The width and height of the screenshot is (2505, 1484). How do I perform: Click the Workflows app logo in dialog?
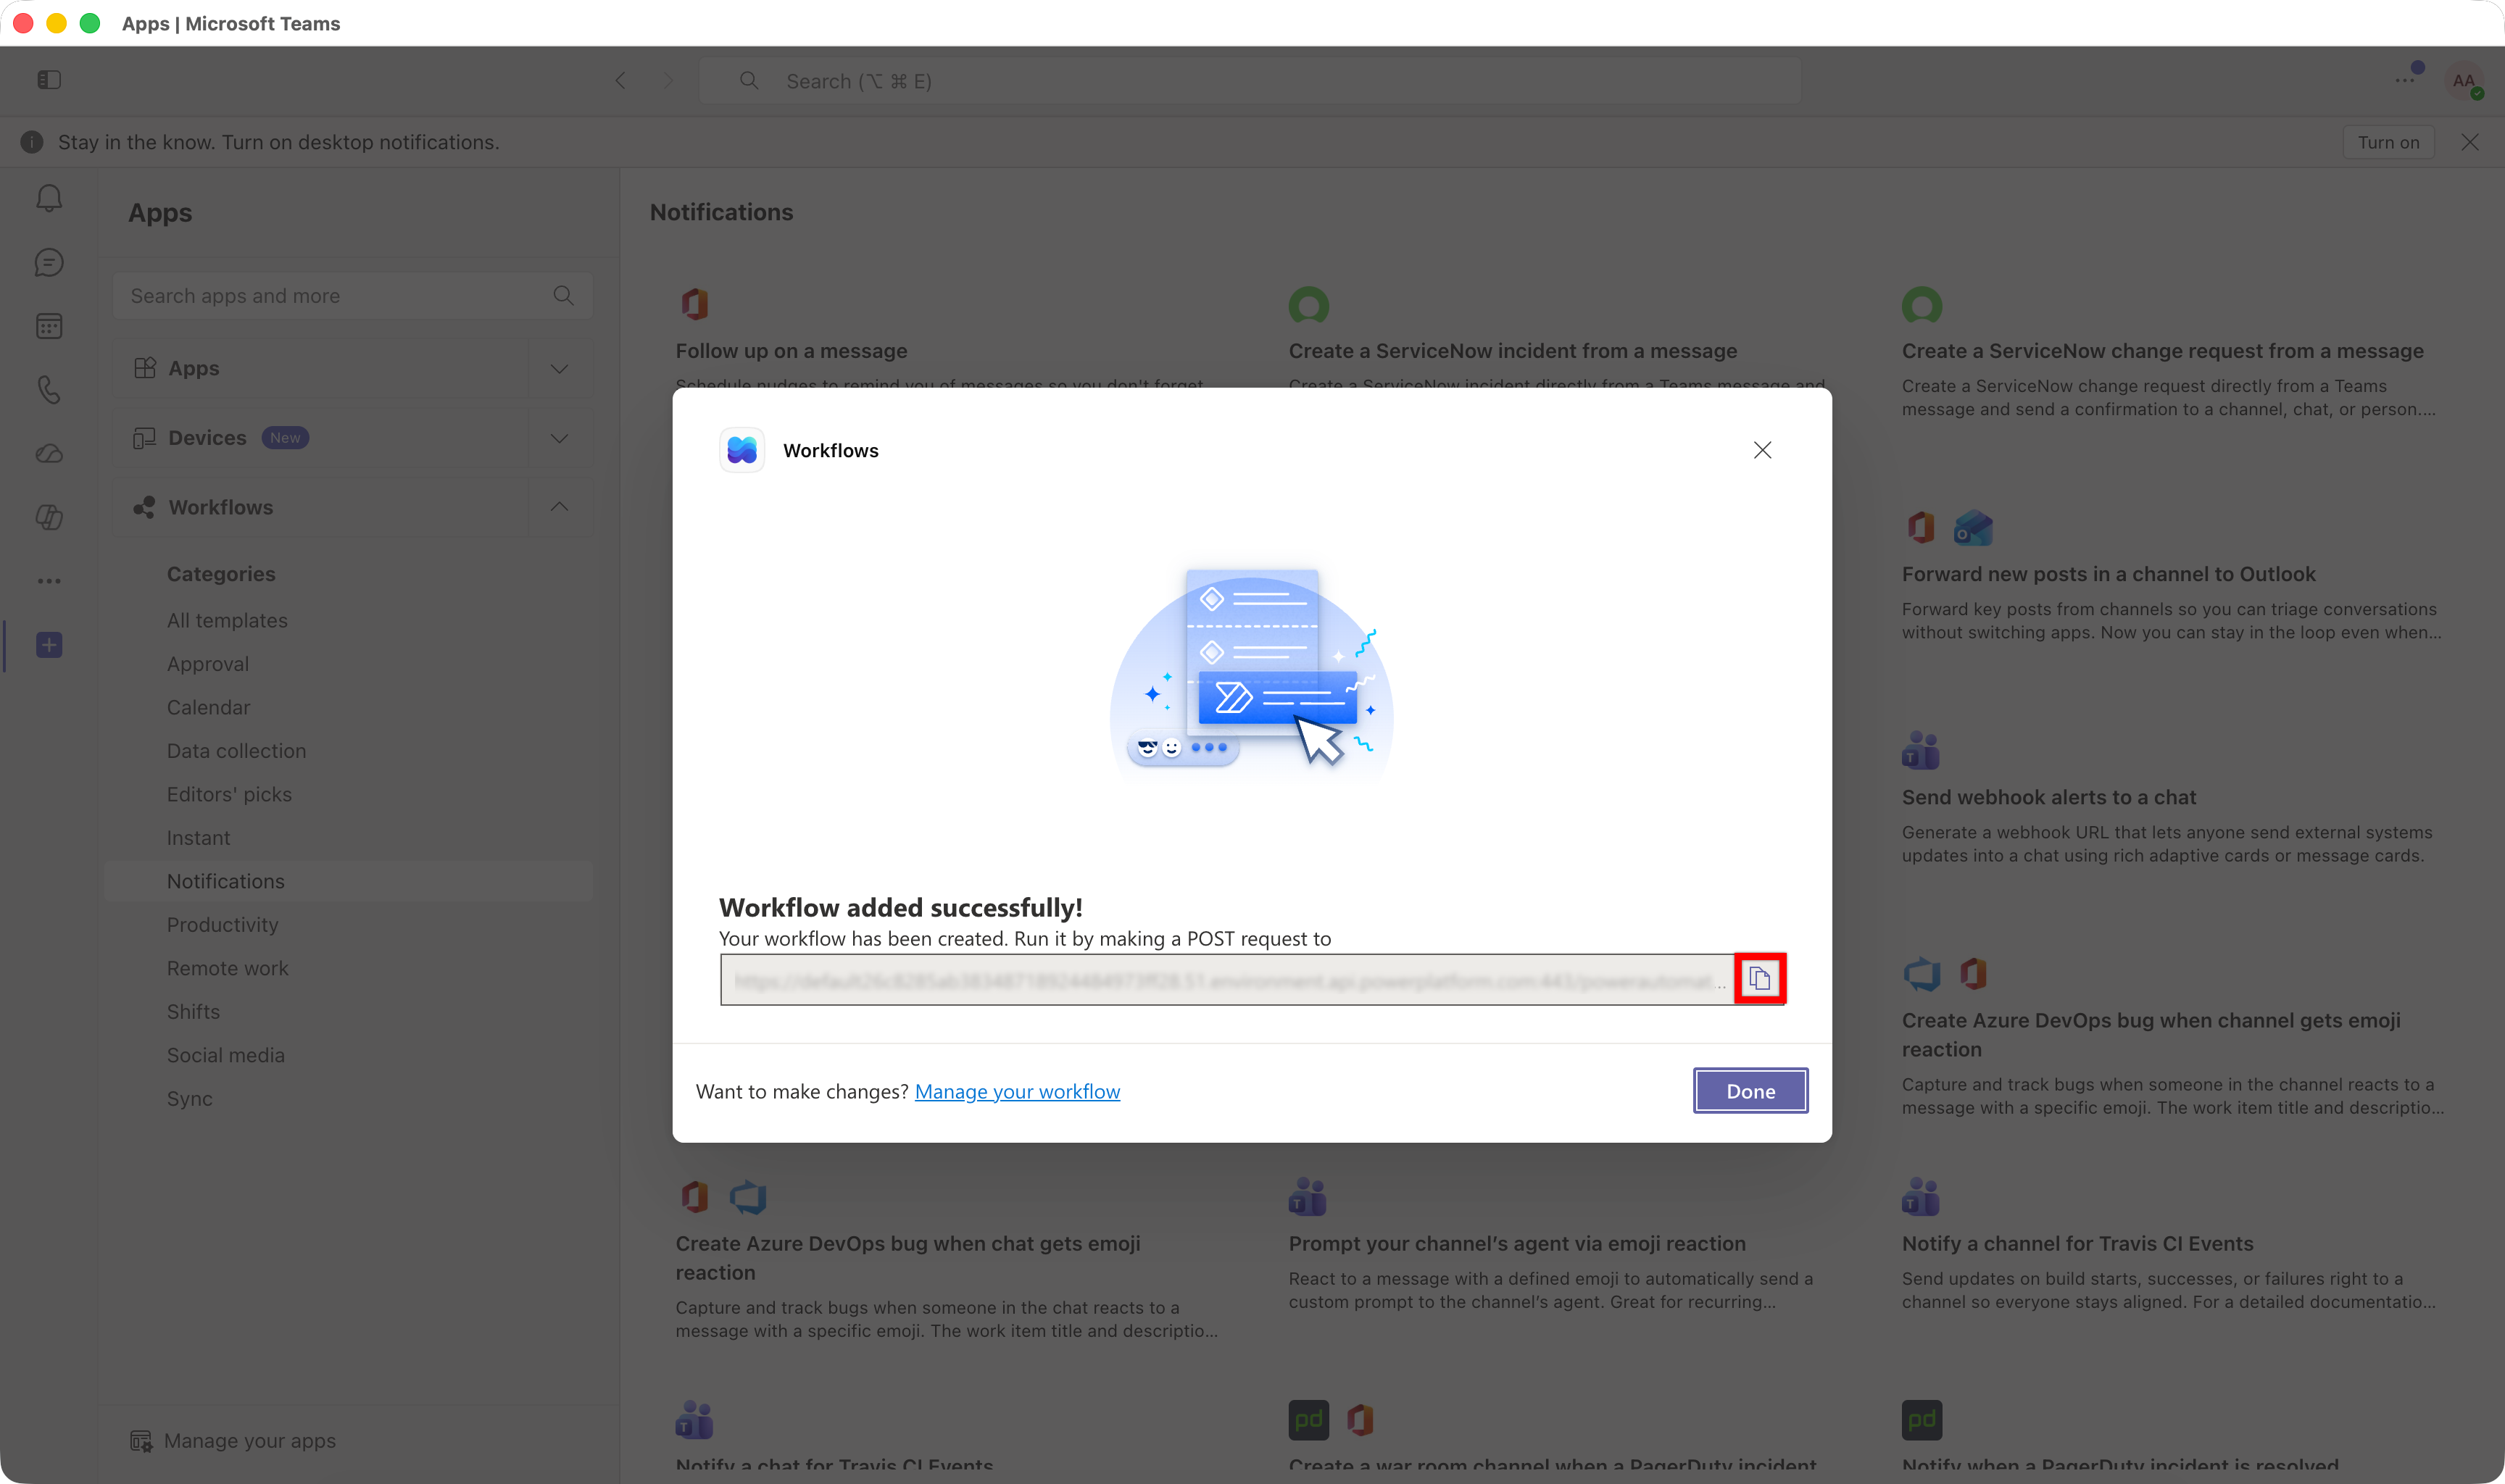(742, 450)
